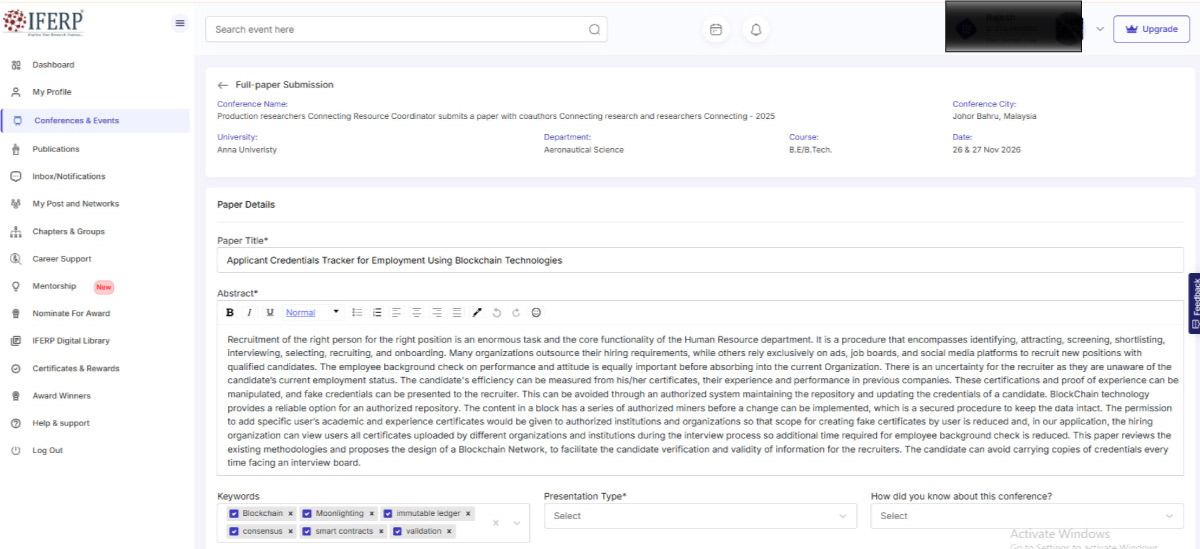Open the calendar icon in the top bar
Image resolution: width=1200 pixels, height=549 pixels.
click(x=716, y=30)
